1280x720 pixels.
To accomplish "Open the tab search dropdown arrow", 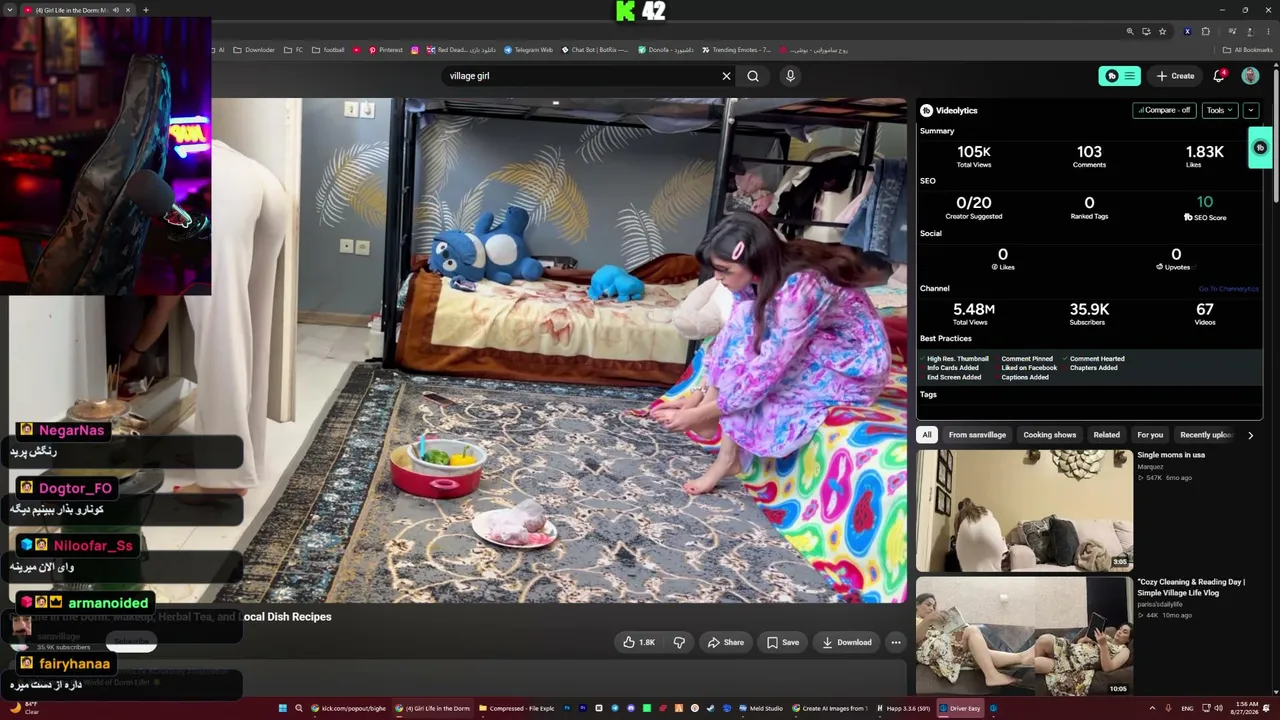I will pos(9,10).
